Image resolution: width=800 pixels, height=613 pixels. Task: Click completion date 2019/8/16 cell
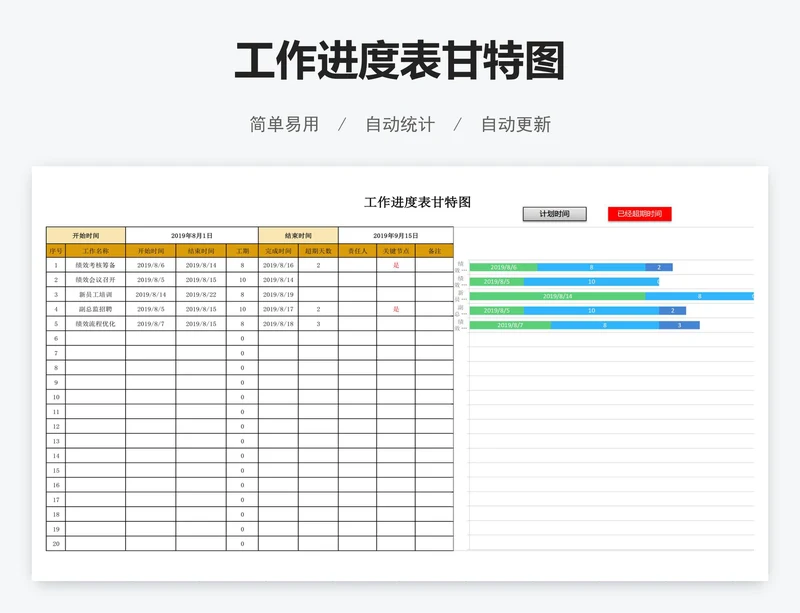click(x=278, y=265)
